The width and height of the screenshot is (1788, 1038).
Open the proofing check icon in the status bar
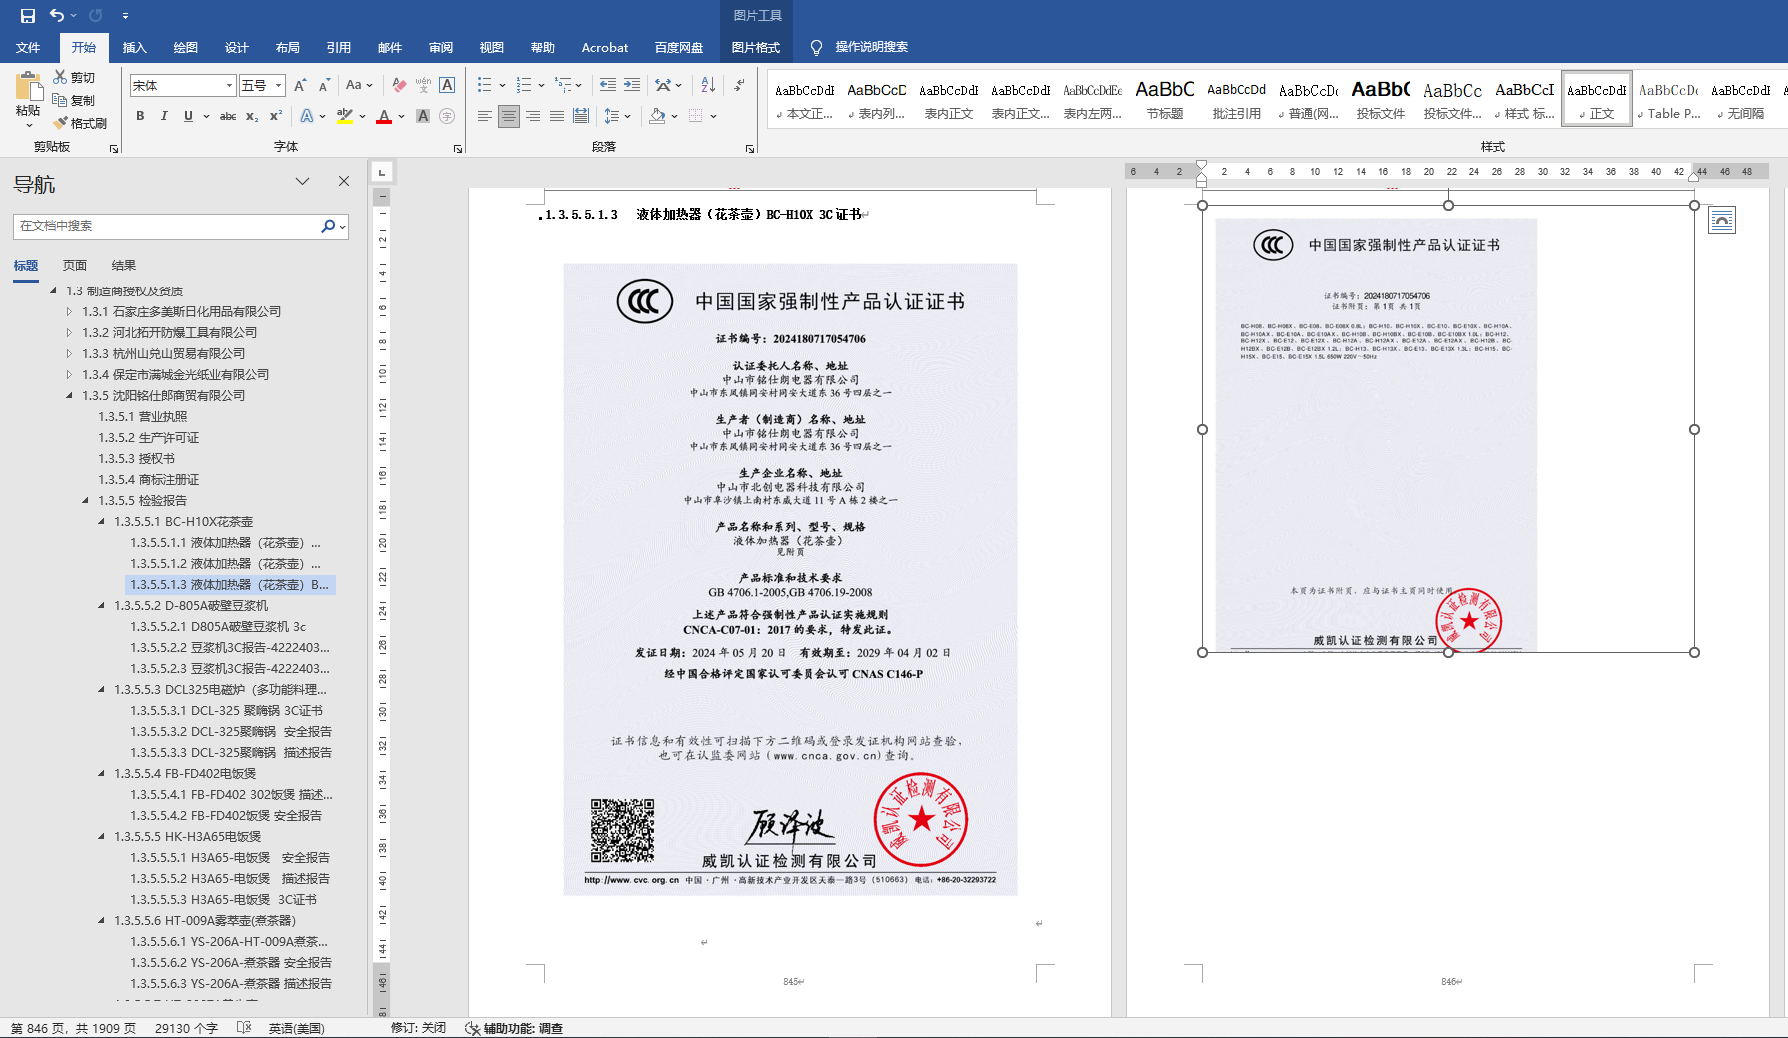click(243, 1028)
